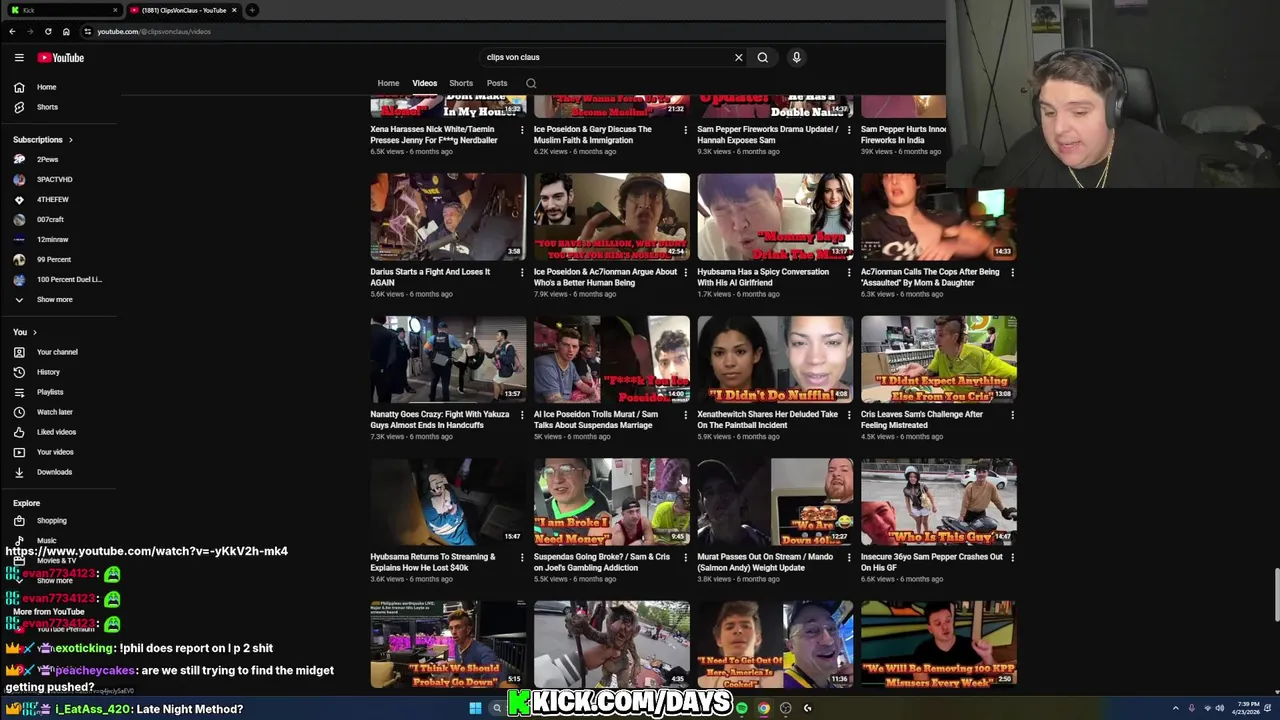The image size is (1280, 720).
Task: Open Chrome from the taskbar
Action: (x=763, y=708)
